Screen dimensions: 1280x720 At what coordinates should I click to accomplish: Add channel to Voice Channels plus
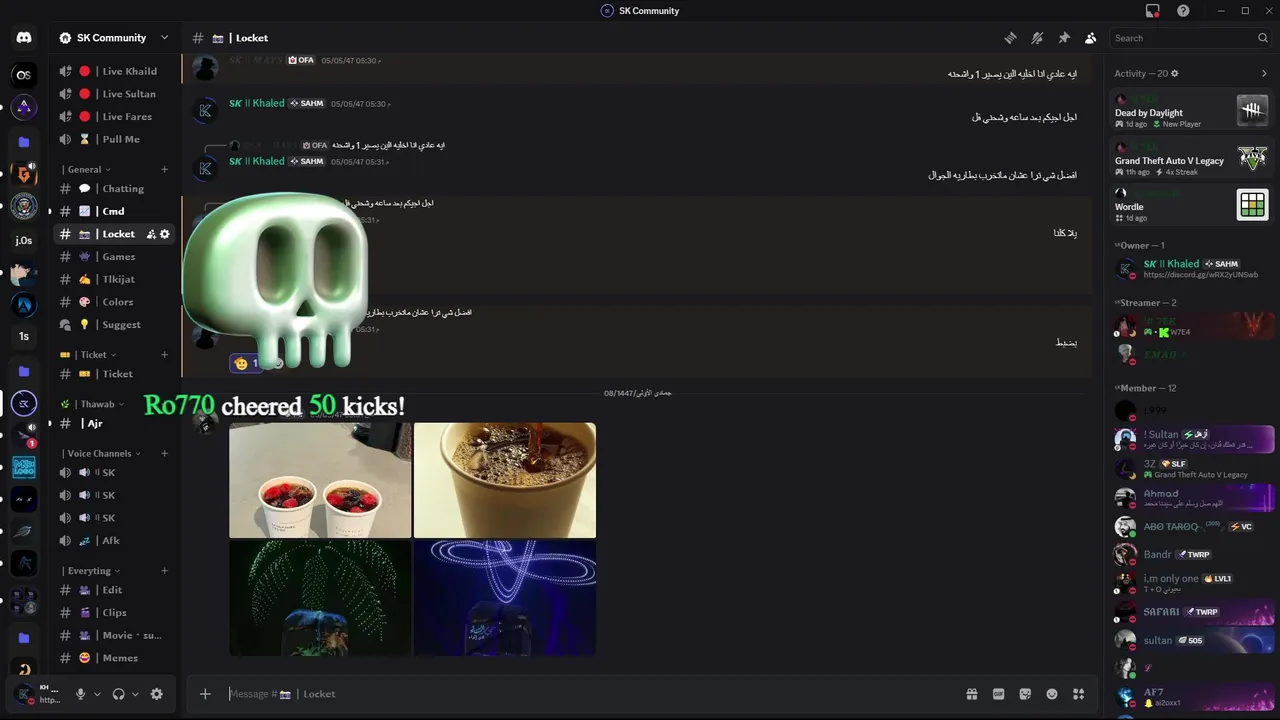(164, 453)
